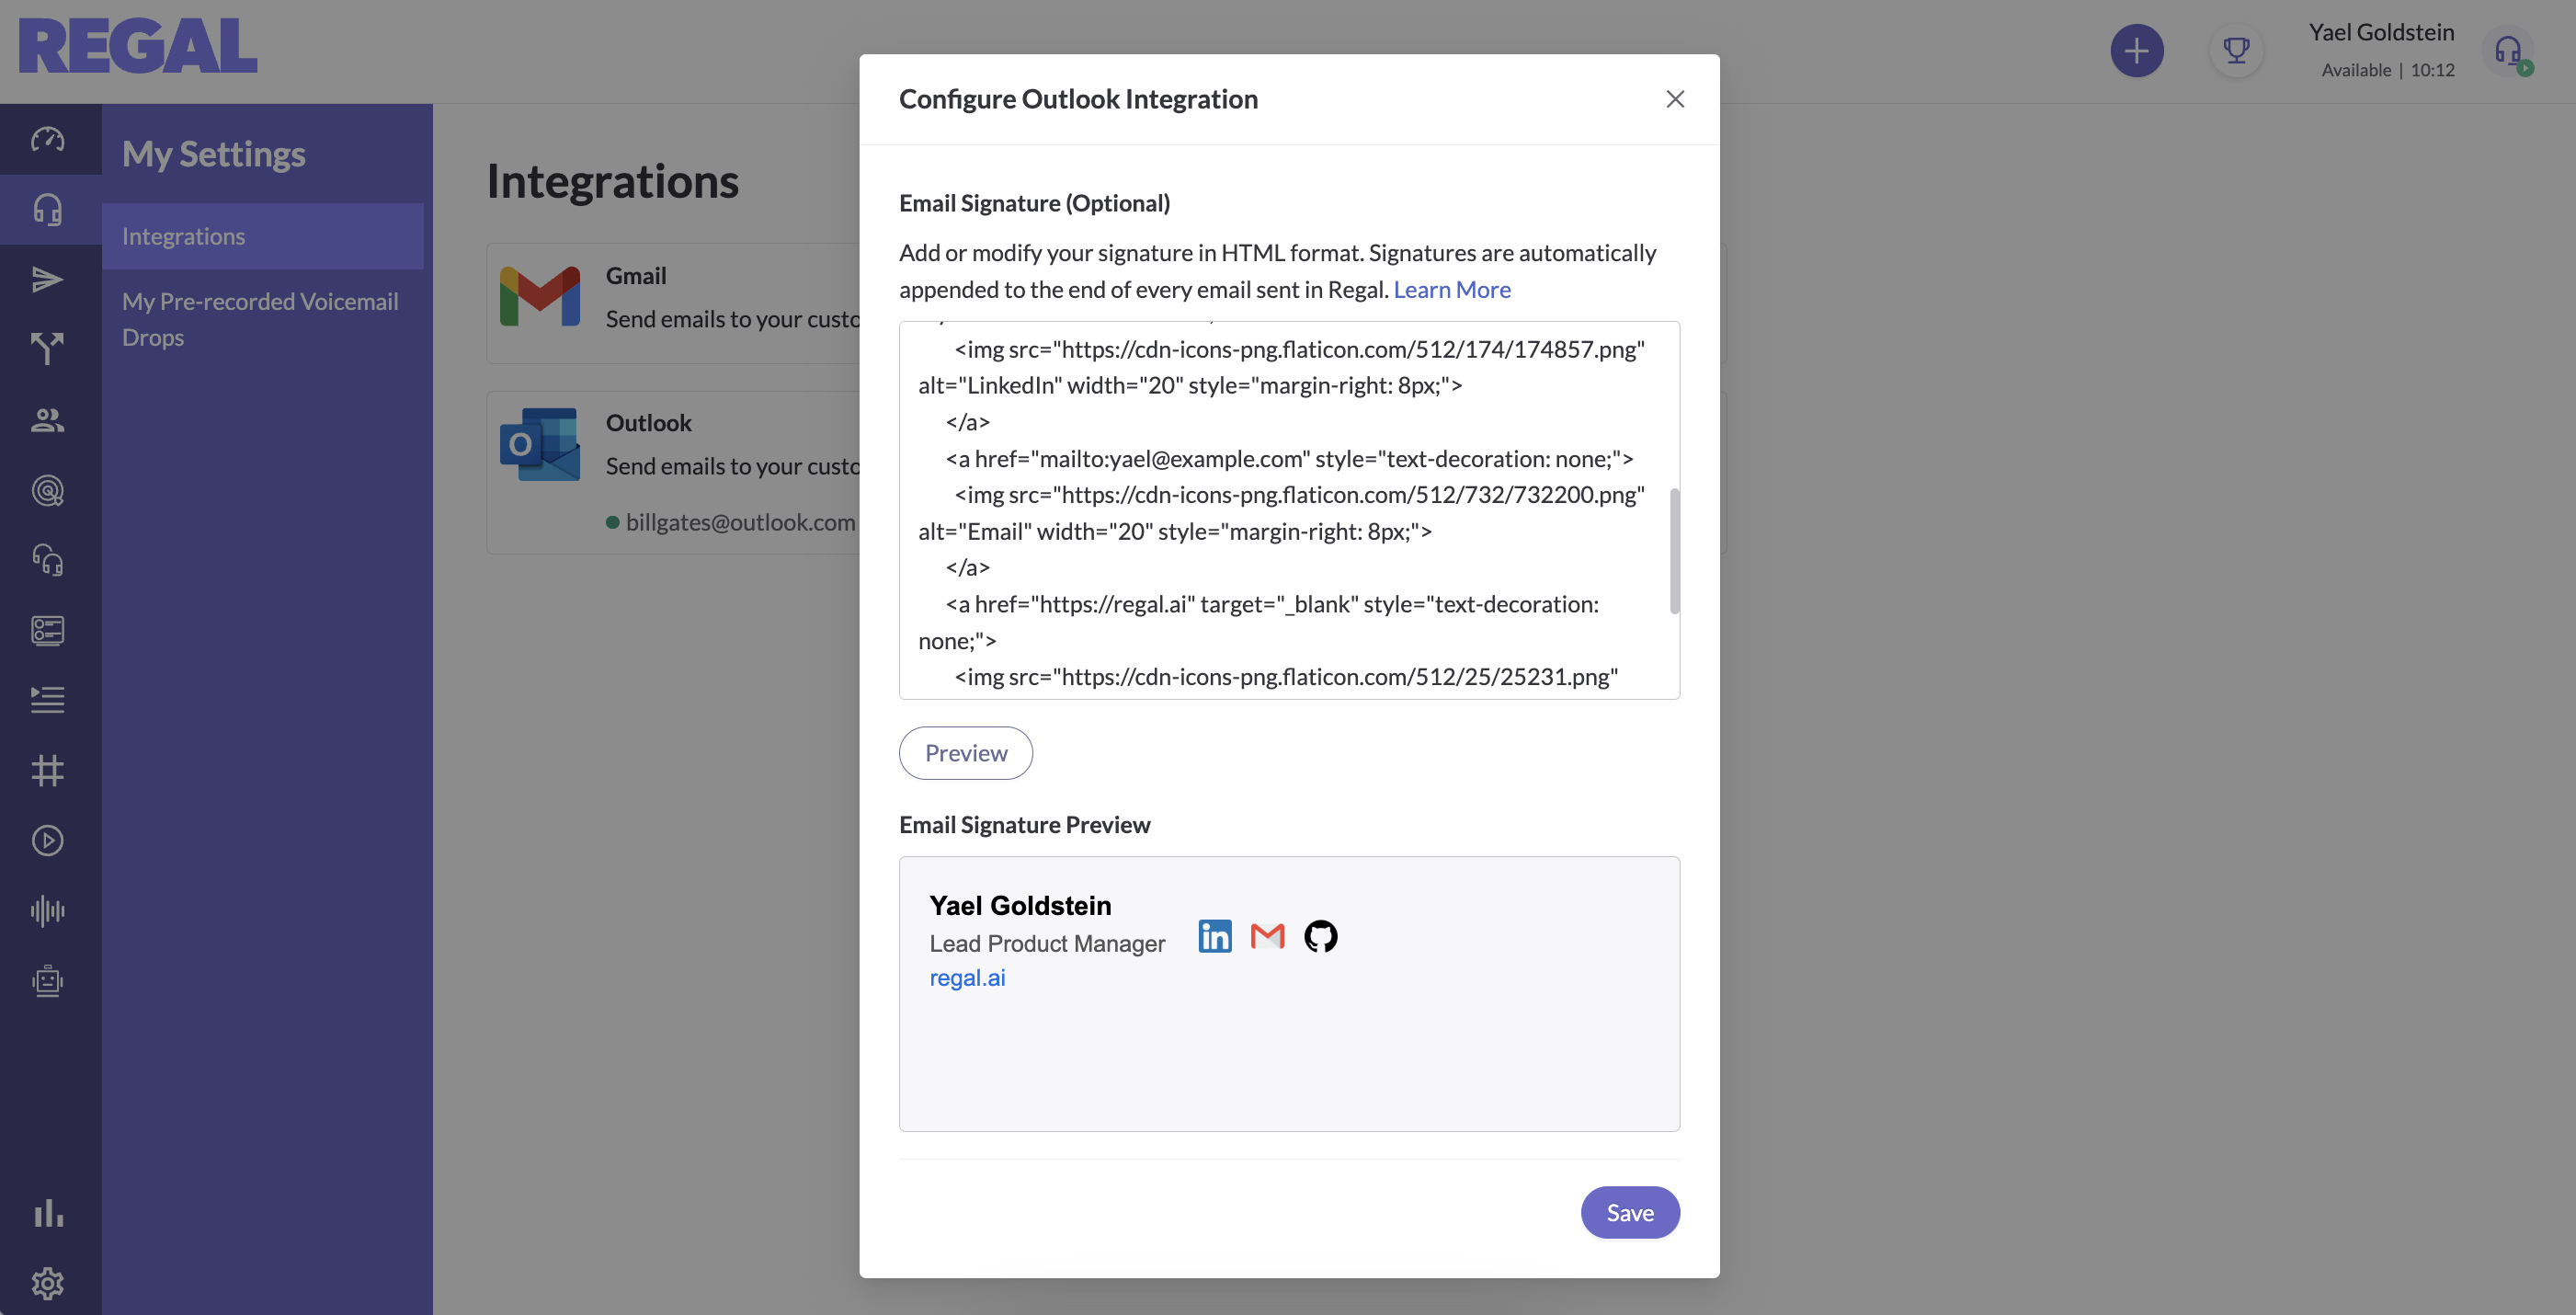Click the bar chart reports icon
This screenshot has height=1315, width=2576.
(x=48, y=1213)
